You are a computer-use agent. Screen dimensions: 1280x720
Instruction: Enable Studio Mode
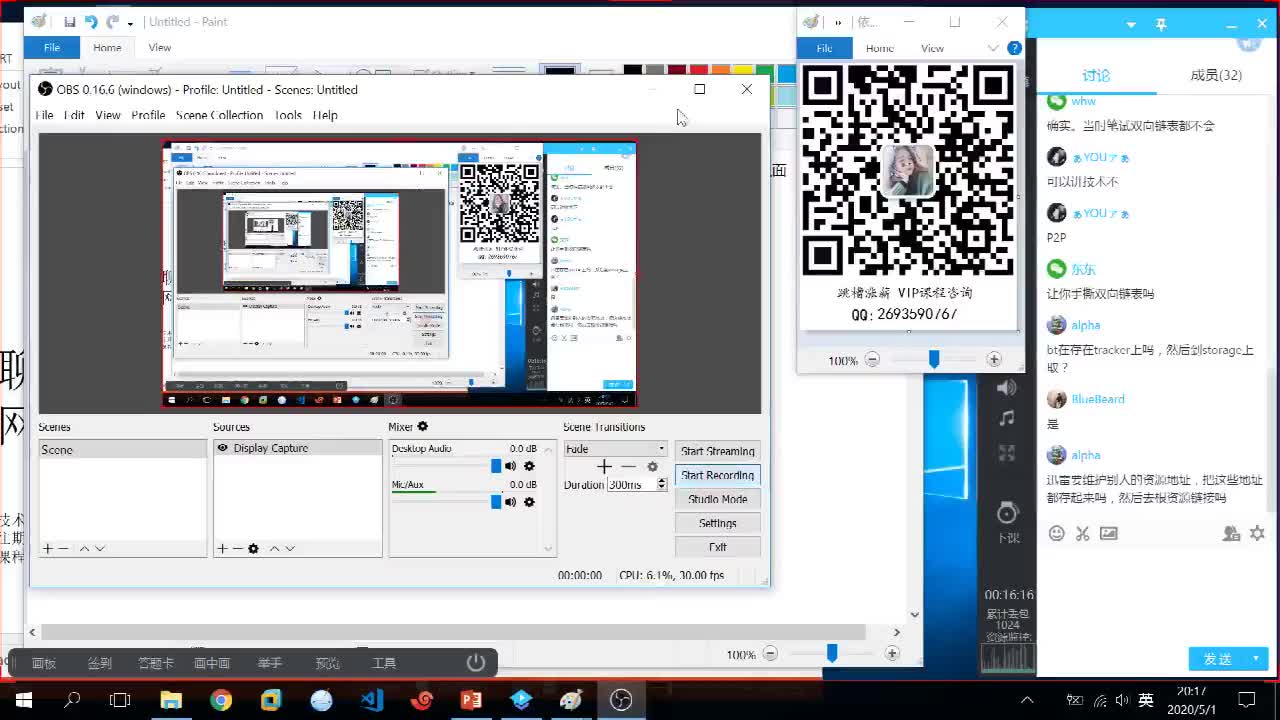pos(718,499)
